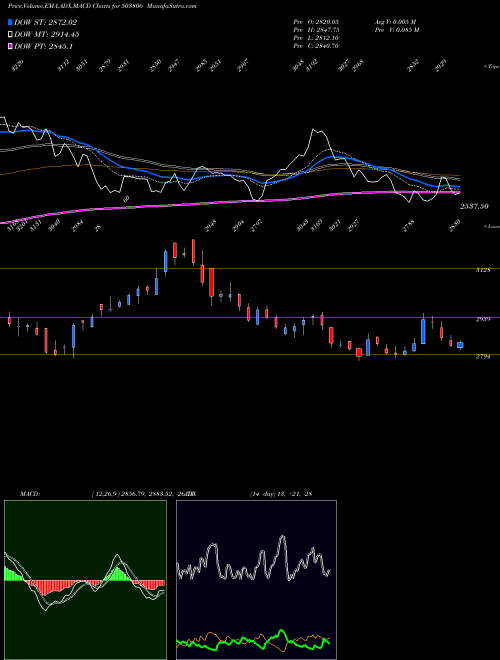Click the Pre H: 2847.75 value
Screen dimensions: 500x660
point(316,29)
